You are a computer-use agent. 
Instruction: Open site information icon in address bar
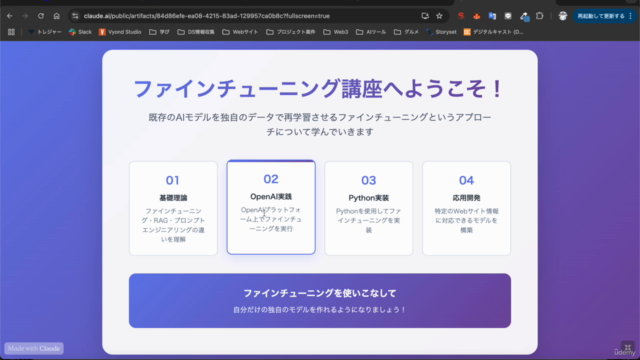(x=75, y=16)
